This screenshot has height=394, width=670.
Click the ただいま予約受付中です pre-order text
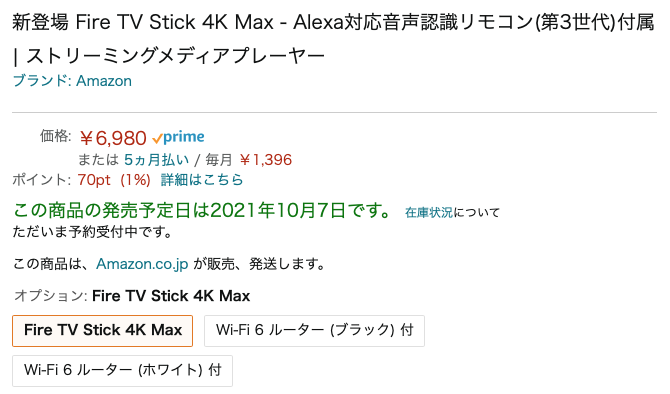coord(92,232)
